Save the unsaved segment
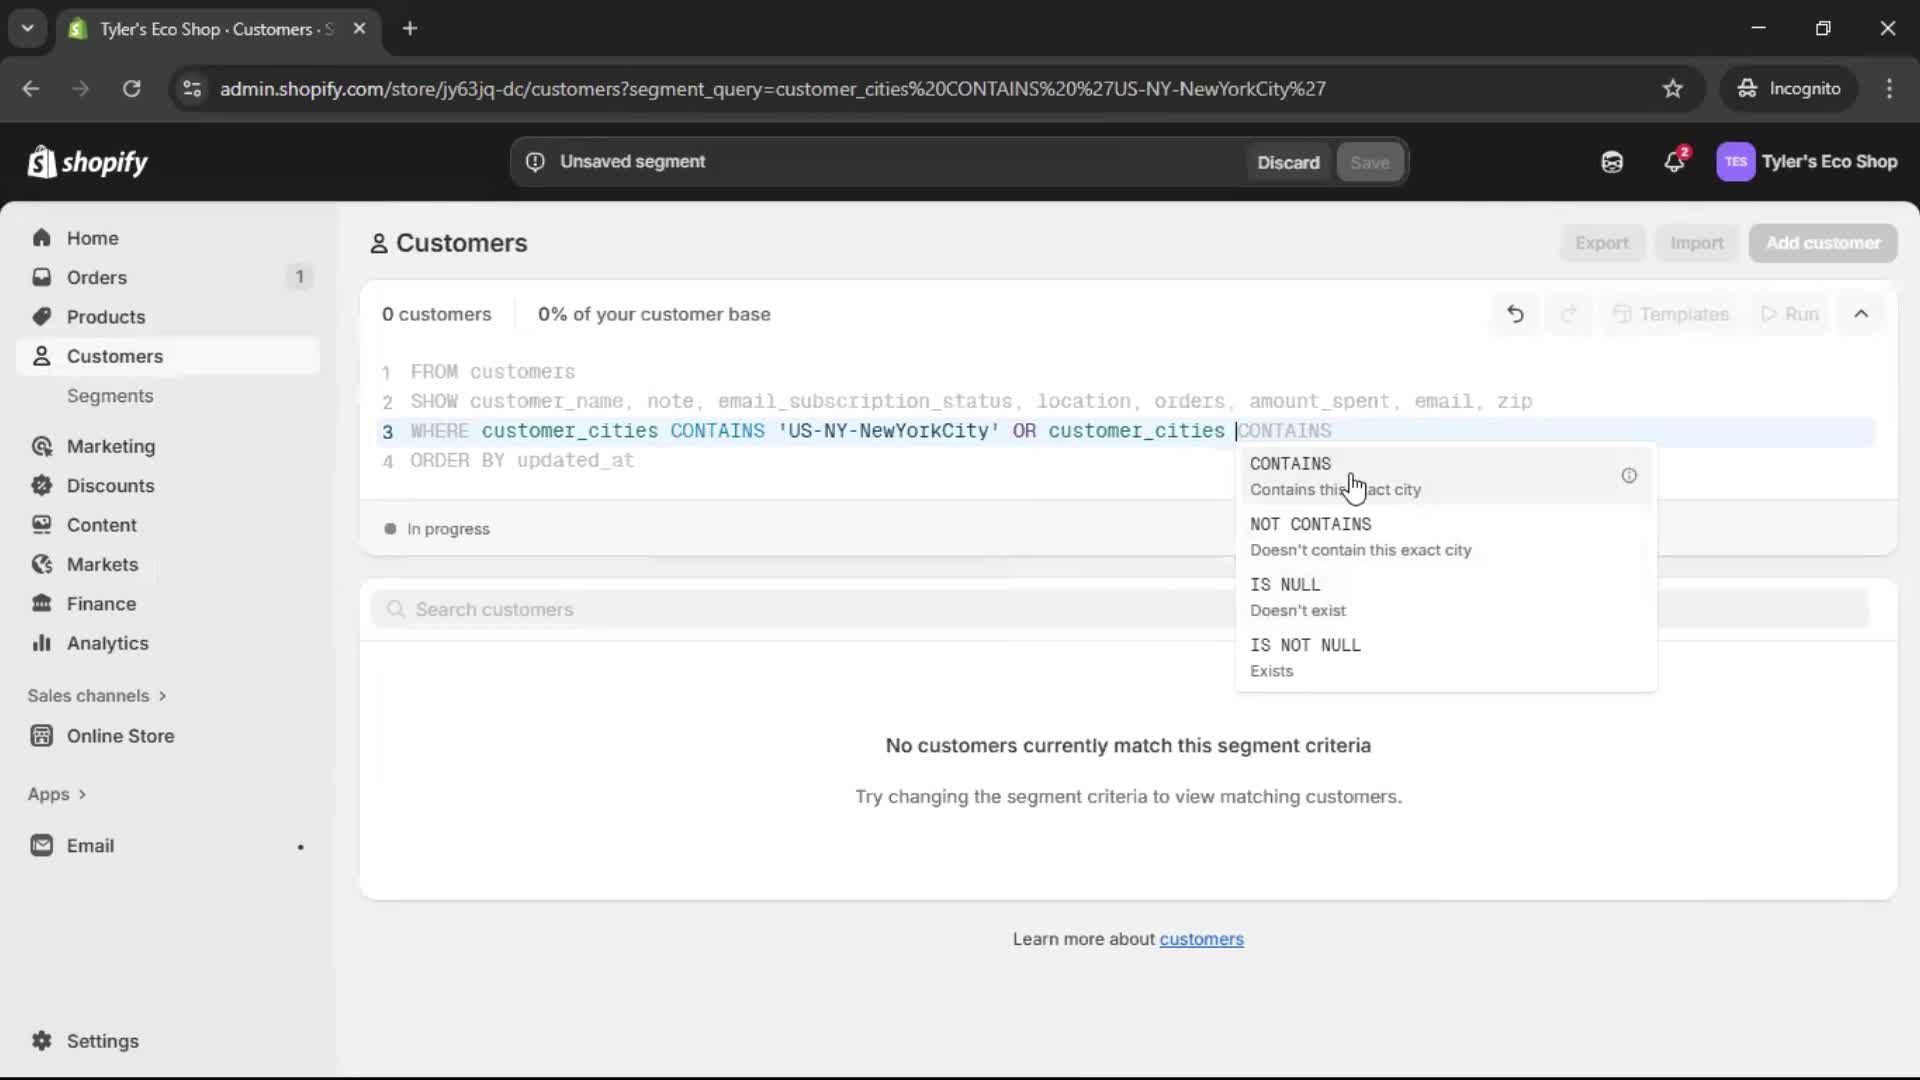This screenshot has width=1920, height=1080. pyautogui.click(x=1369, y=161)
